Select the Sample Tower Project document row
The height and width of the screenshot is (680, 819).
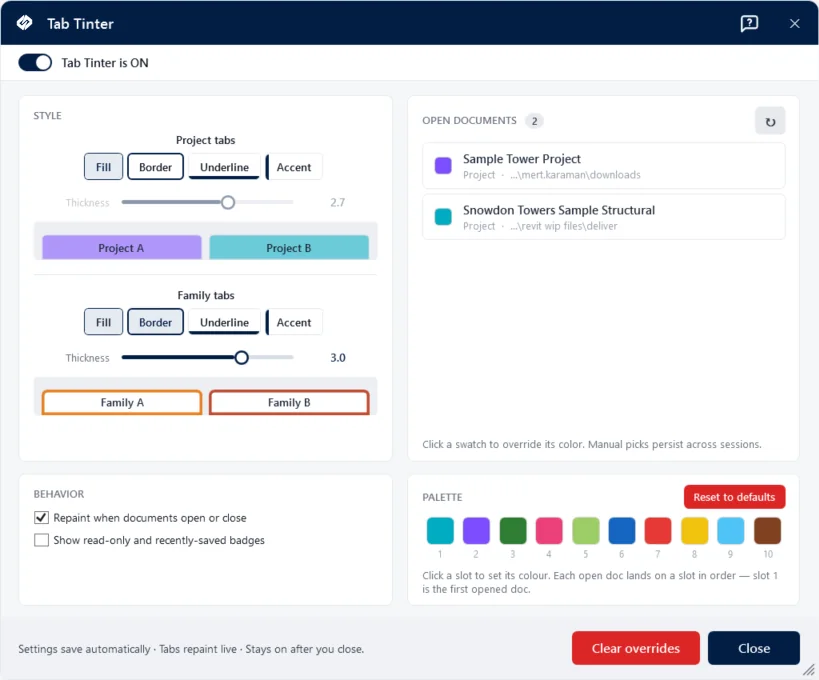click(603, 166)
